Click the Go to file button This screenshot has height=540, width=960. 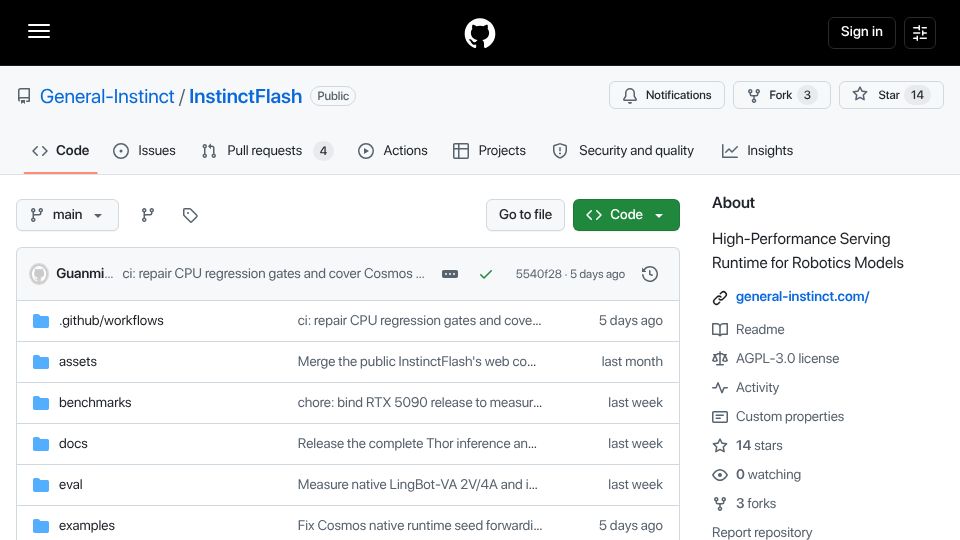coord(525,215)
